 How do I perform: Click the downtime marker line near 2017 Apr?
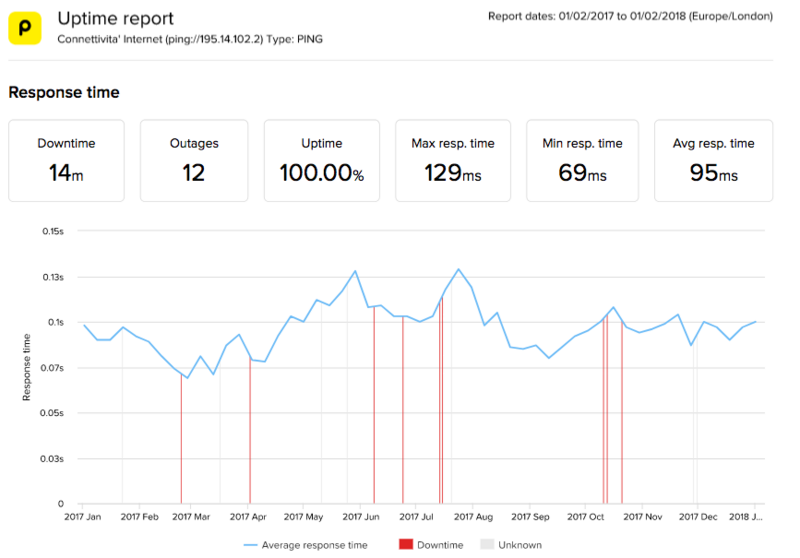click(x=250, y=440)
